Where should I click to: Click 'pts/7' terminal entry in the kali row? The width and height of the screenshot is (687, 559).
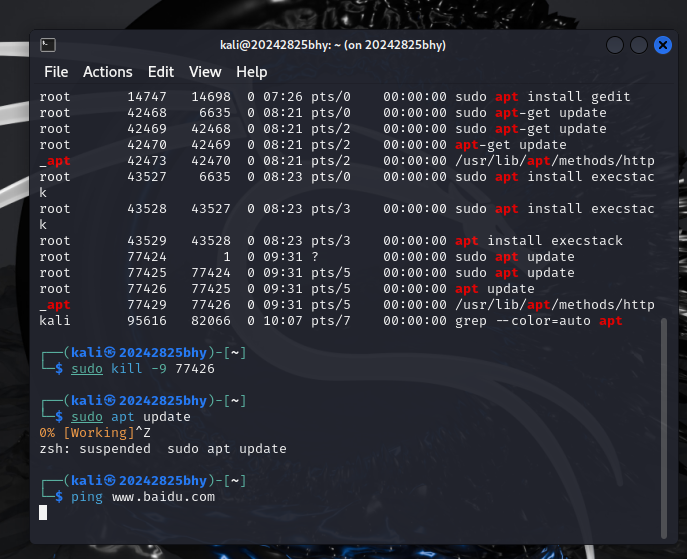330,321
